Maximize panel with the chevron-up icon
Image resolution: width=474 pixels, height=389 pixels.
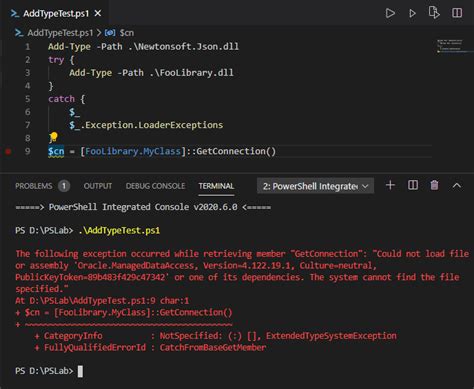click(457, 185)
